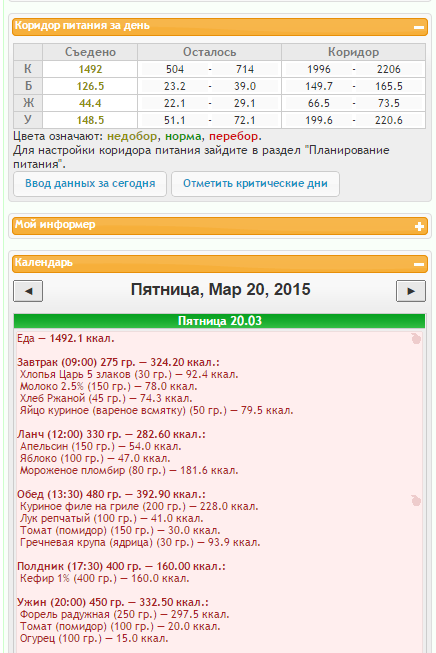Select the Пятница 20.03 green header

(219, 321)
